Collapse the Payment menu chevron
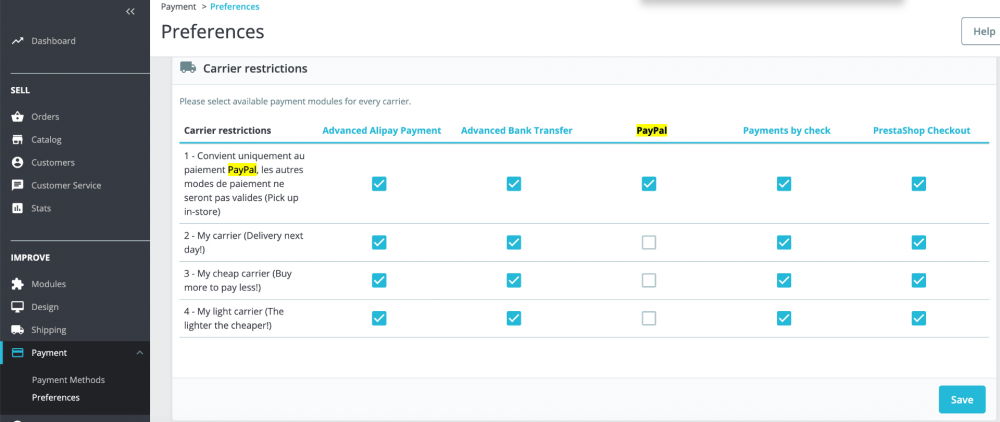The image size is (1000, 422). pyautogui.click(x=139, y=353)
